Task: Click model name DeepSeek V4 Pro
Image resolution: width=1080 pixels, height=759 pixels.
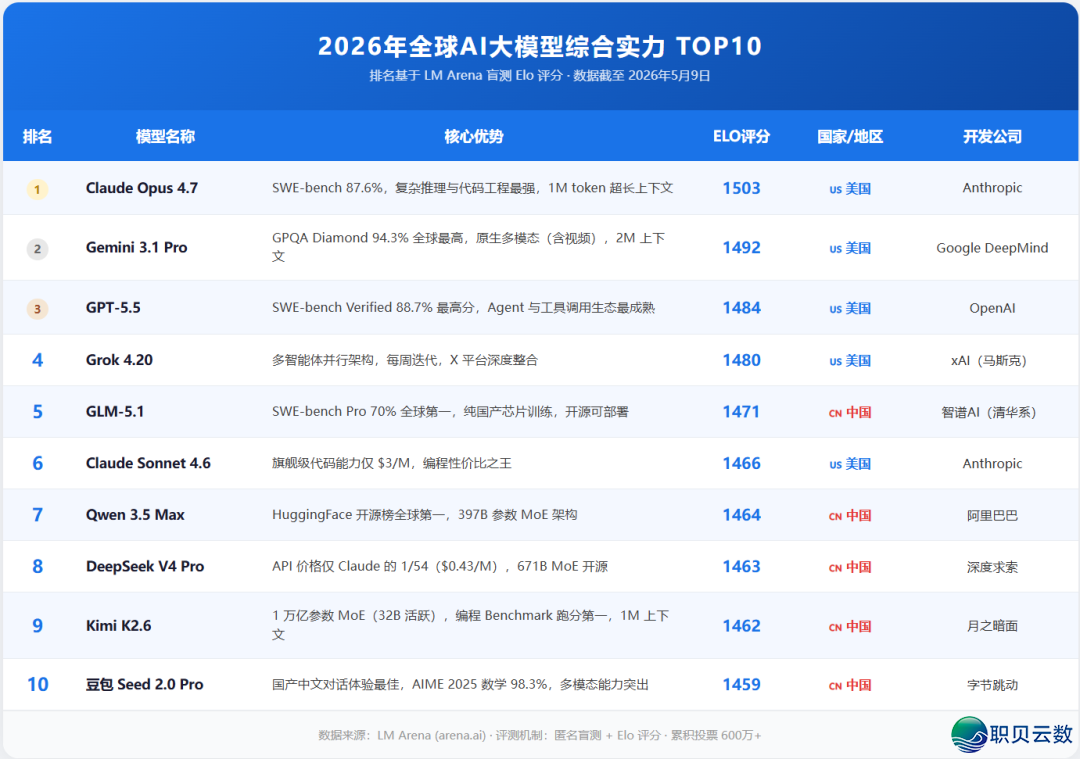Action: click(145, 566)
